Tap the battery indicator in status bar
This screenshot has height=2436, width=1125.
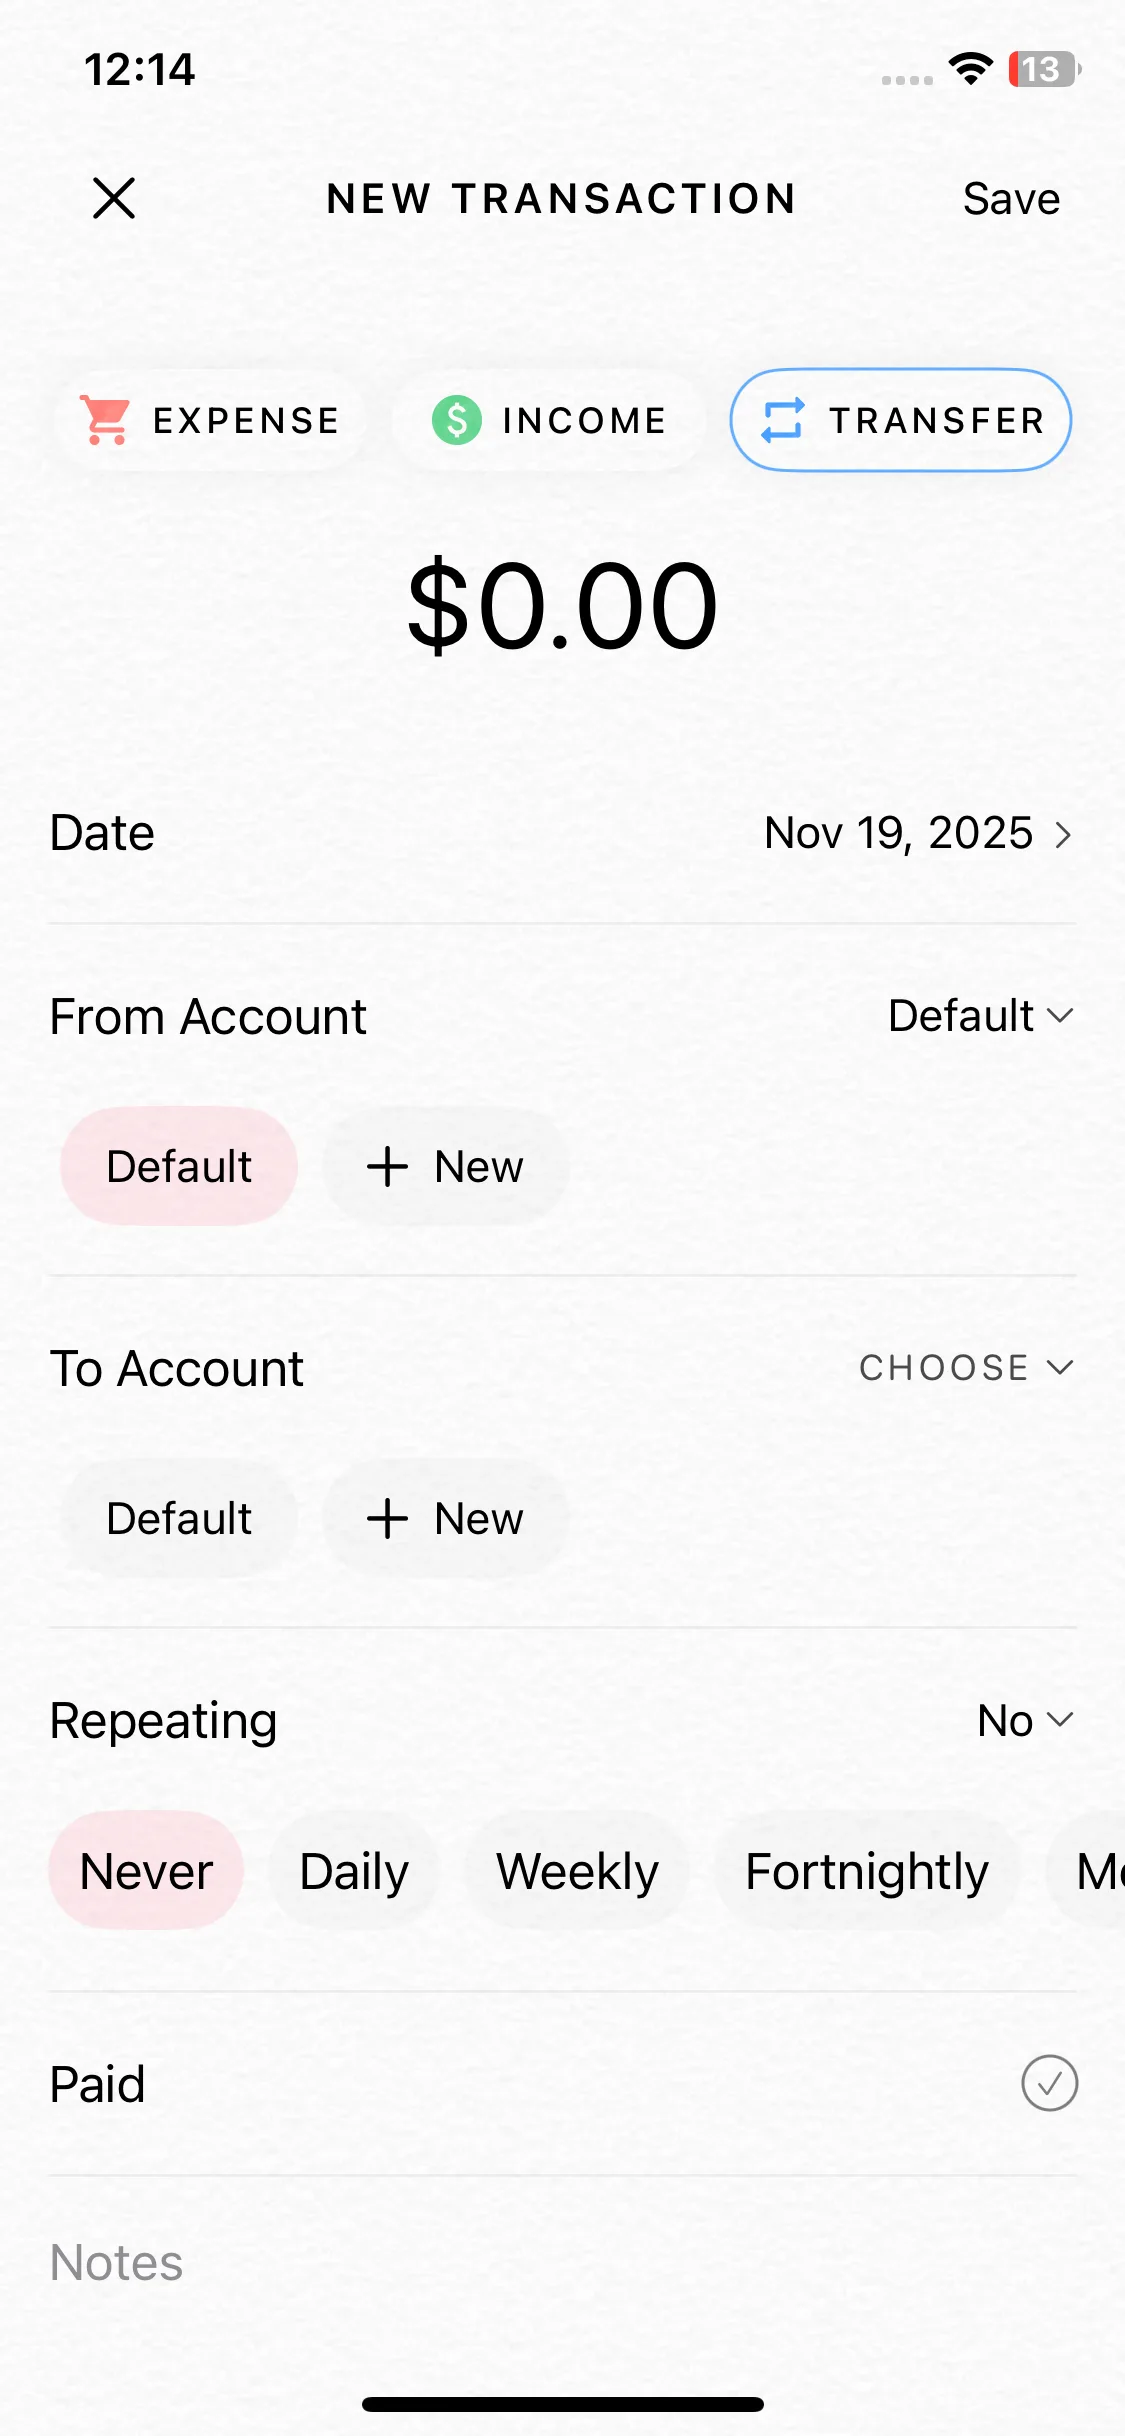(x=1043, y=69)
